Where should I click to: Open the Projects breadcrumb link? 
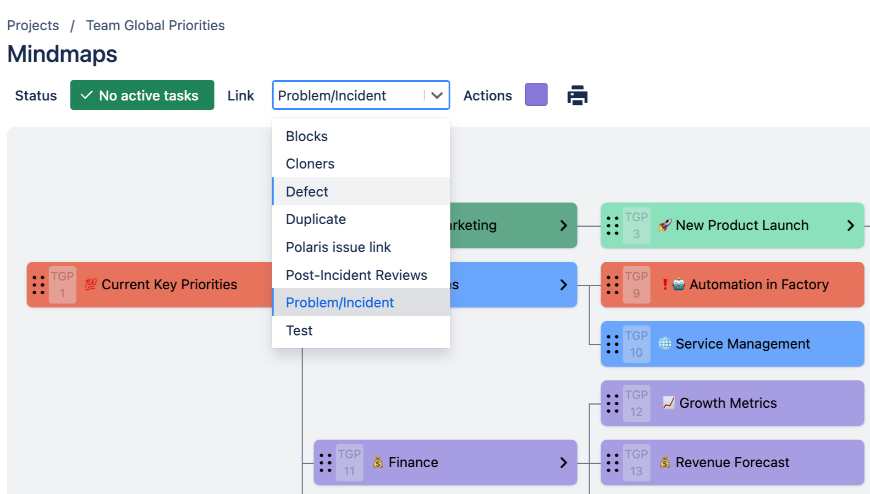click(x=33, y=25)
